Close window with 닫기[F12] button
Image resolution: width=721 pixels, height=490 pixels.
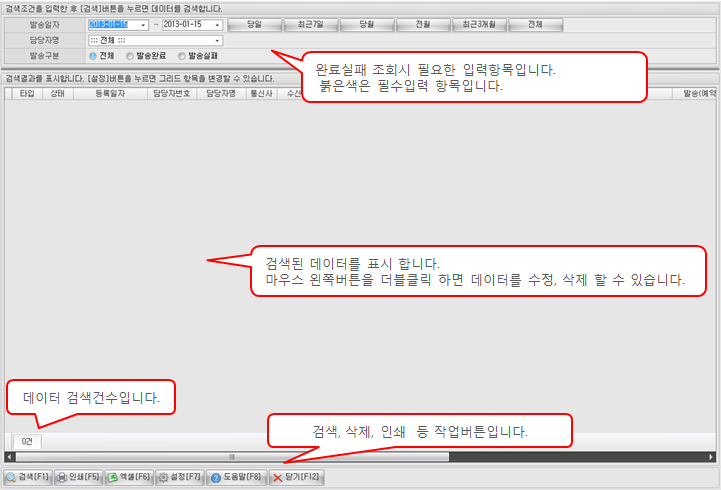(x=297, y=477)
